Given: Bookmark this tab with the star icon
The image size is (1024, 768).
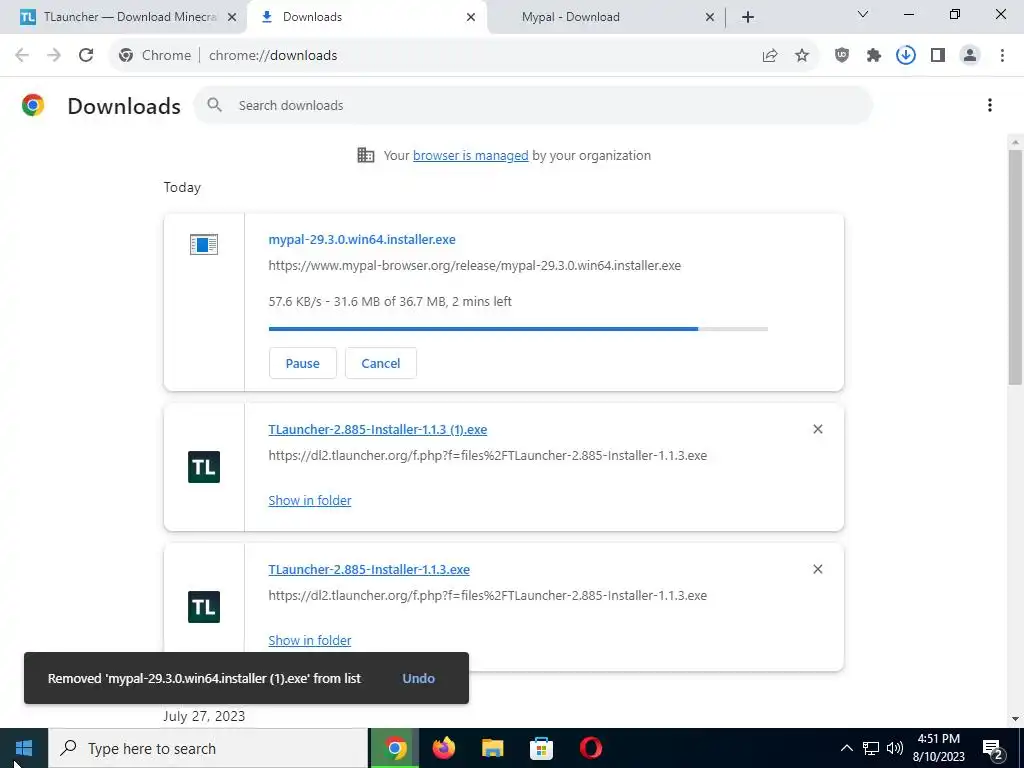Looking at the screenshot, I should tap(802, 56).
